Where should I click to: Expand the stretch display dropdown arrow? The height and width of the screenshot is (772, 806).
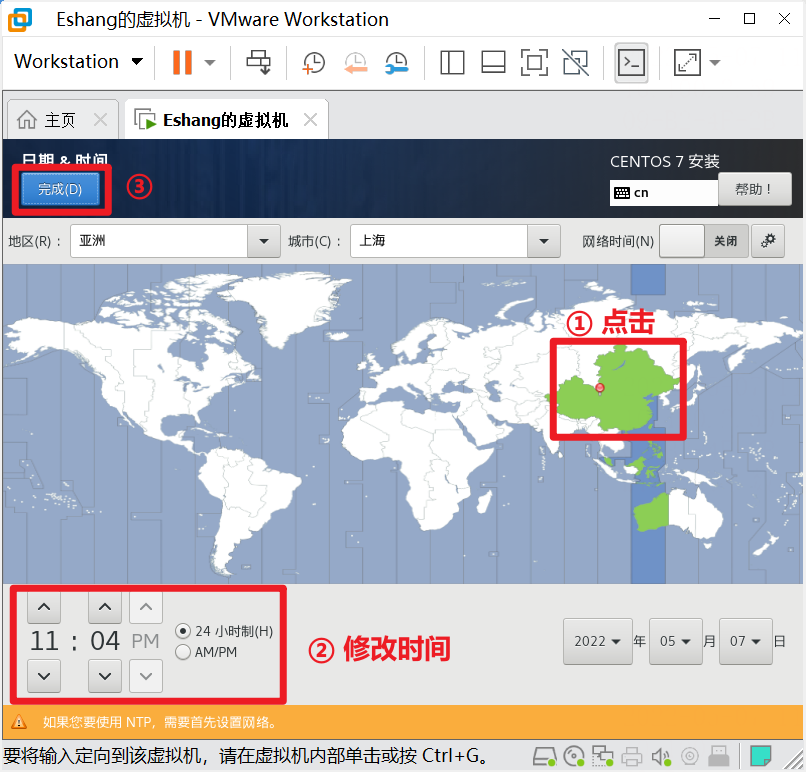(x=715, y=63)
